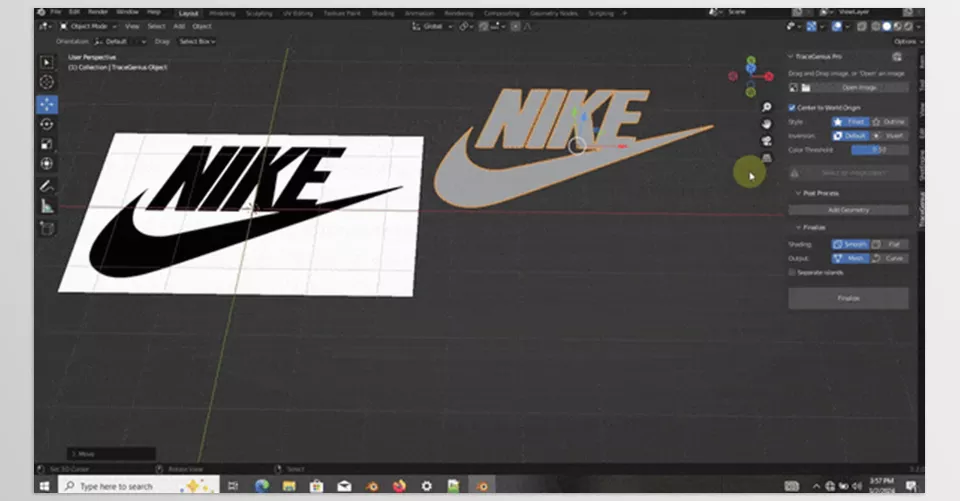Click the large Finalize button

848,298
